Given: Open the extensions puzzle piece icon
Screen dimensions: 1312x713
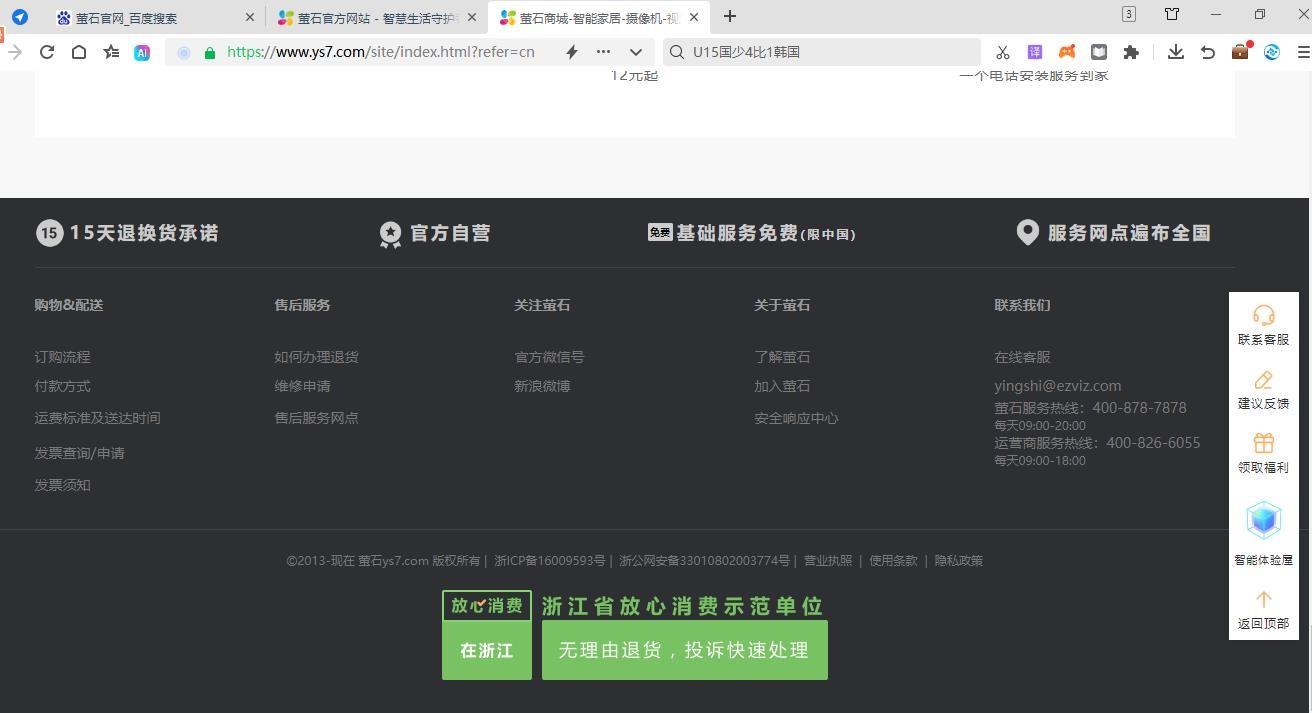Looking at the screenshot, I should pyautogui.click(x=1131, y=52).
